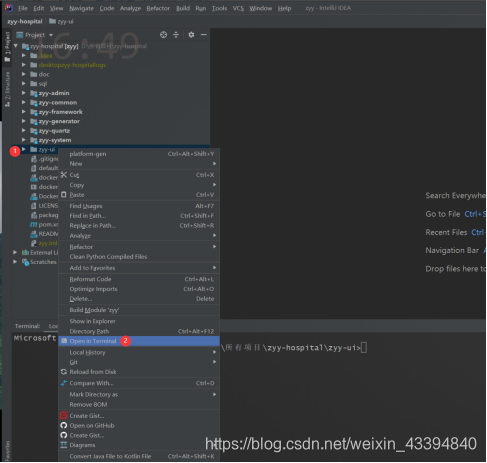Open the Structure tool window side tab
The width and height of the screenshot is (487, 463).
point(7,89)
